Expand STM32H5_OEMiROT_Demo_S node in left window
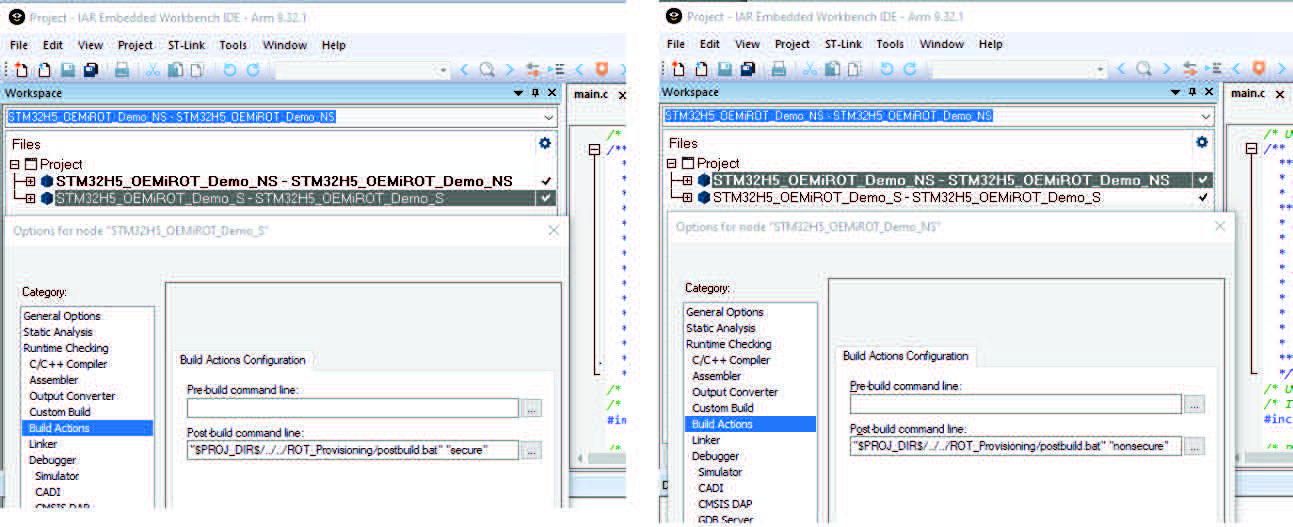Screen dimensions: 1293x527 [x=30, y=198]
